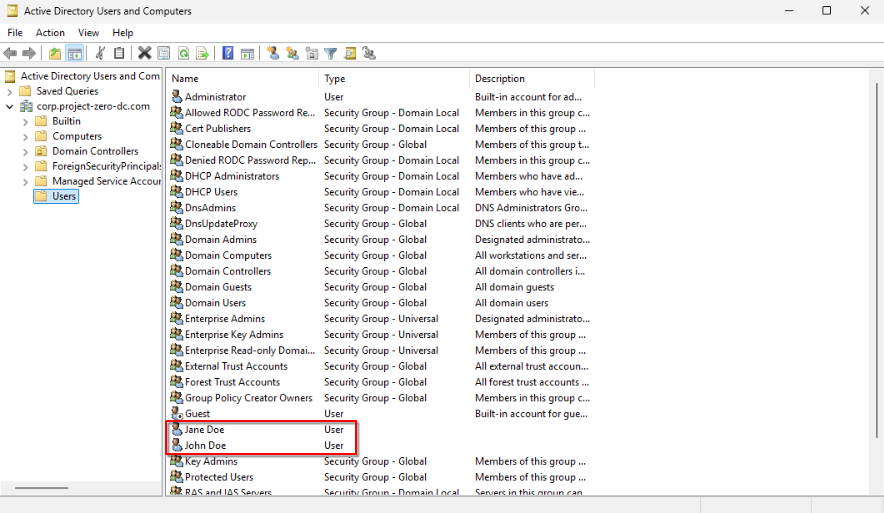Expand the Computers container
Screen dimensions: 884x513
[25, 136]
